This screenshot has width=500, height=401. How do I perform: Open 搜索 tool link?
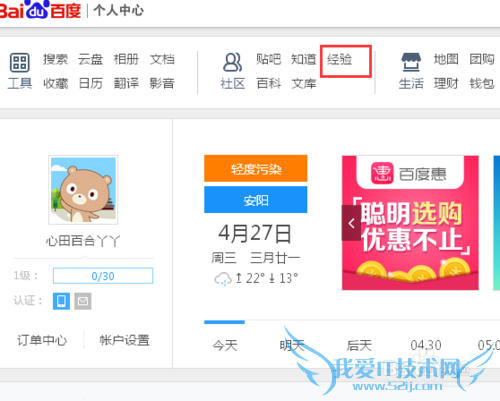[55, 59]
